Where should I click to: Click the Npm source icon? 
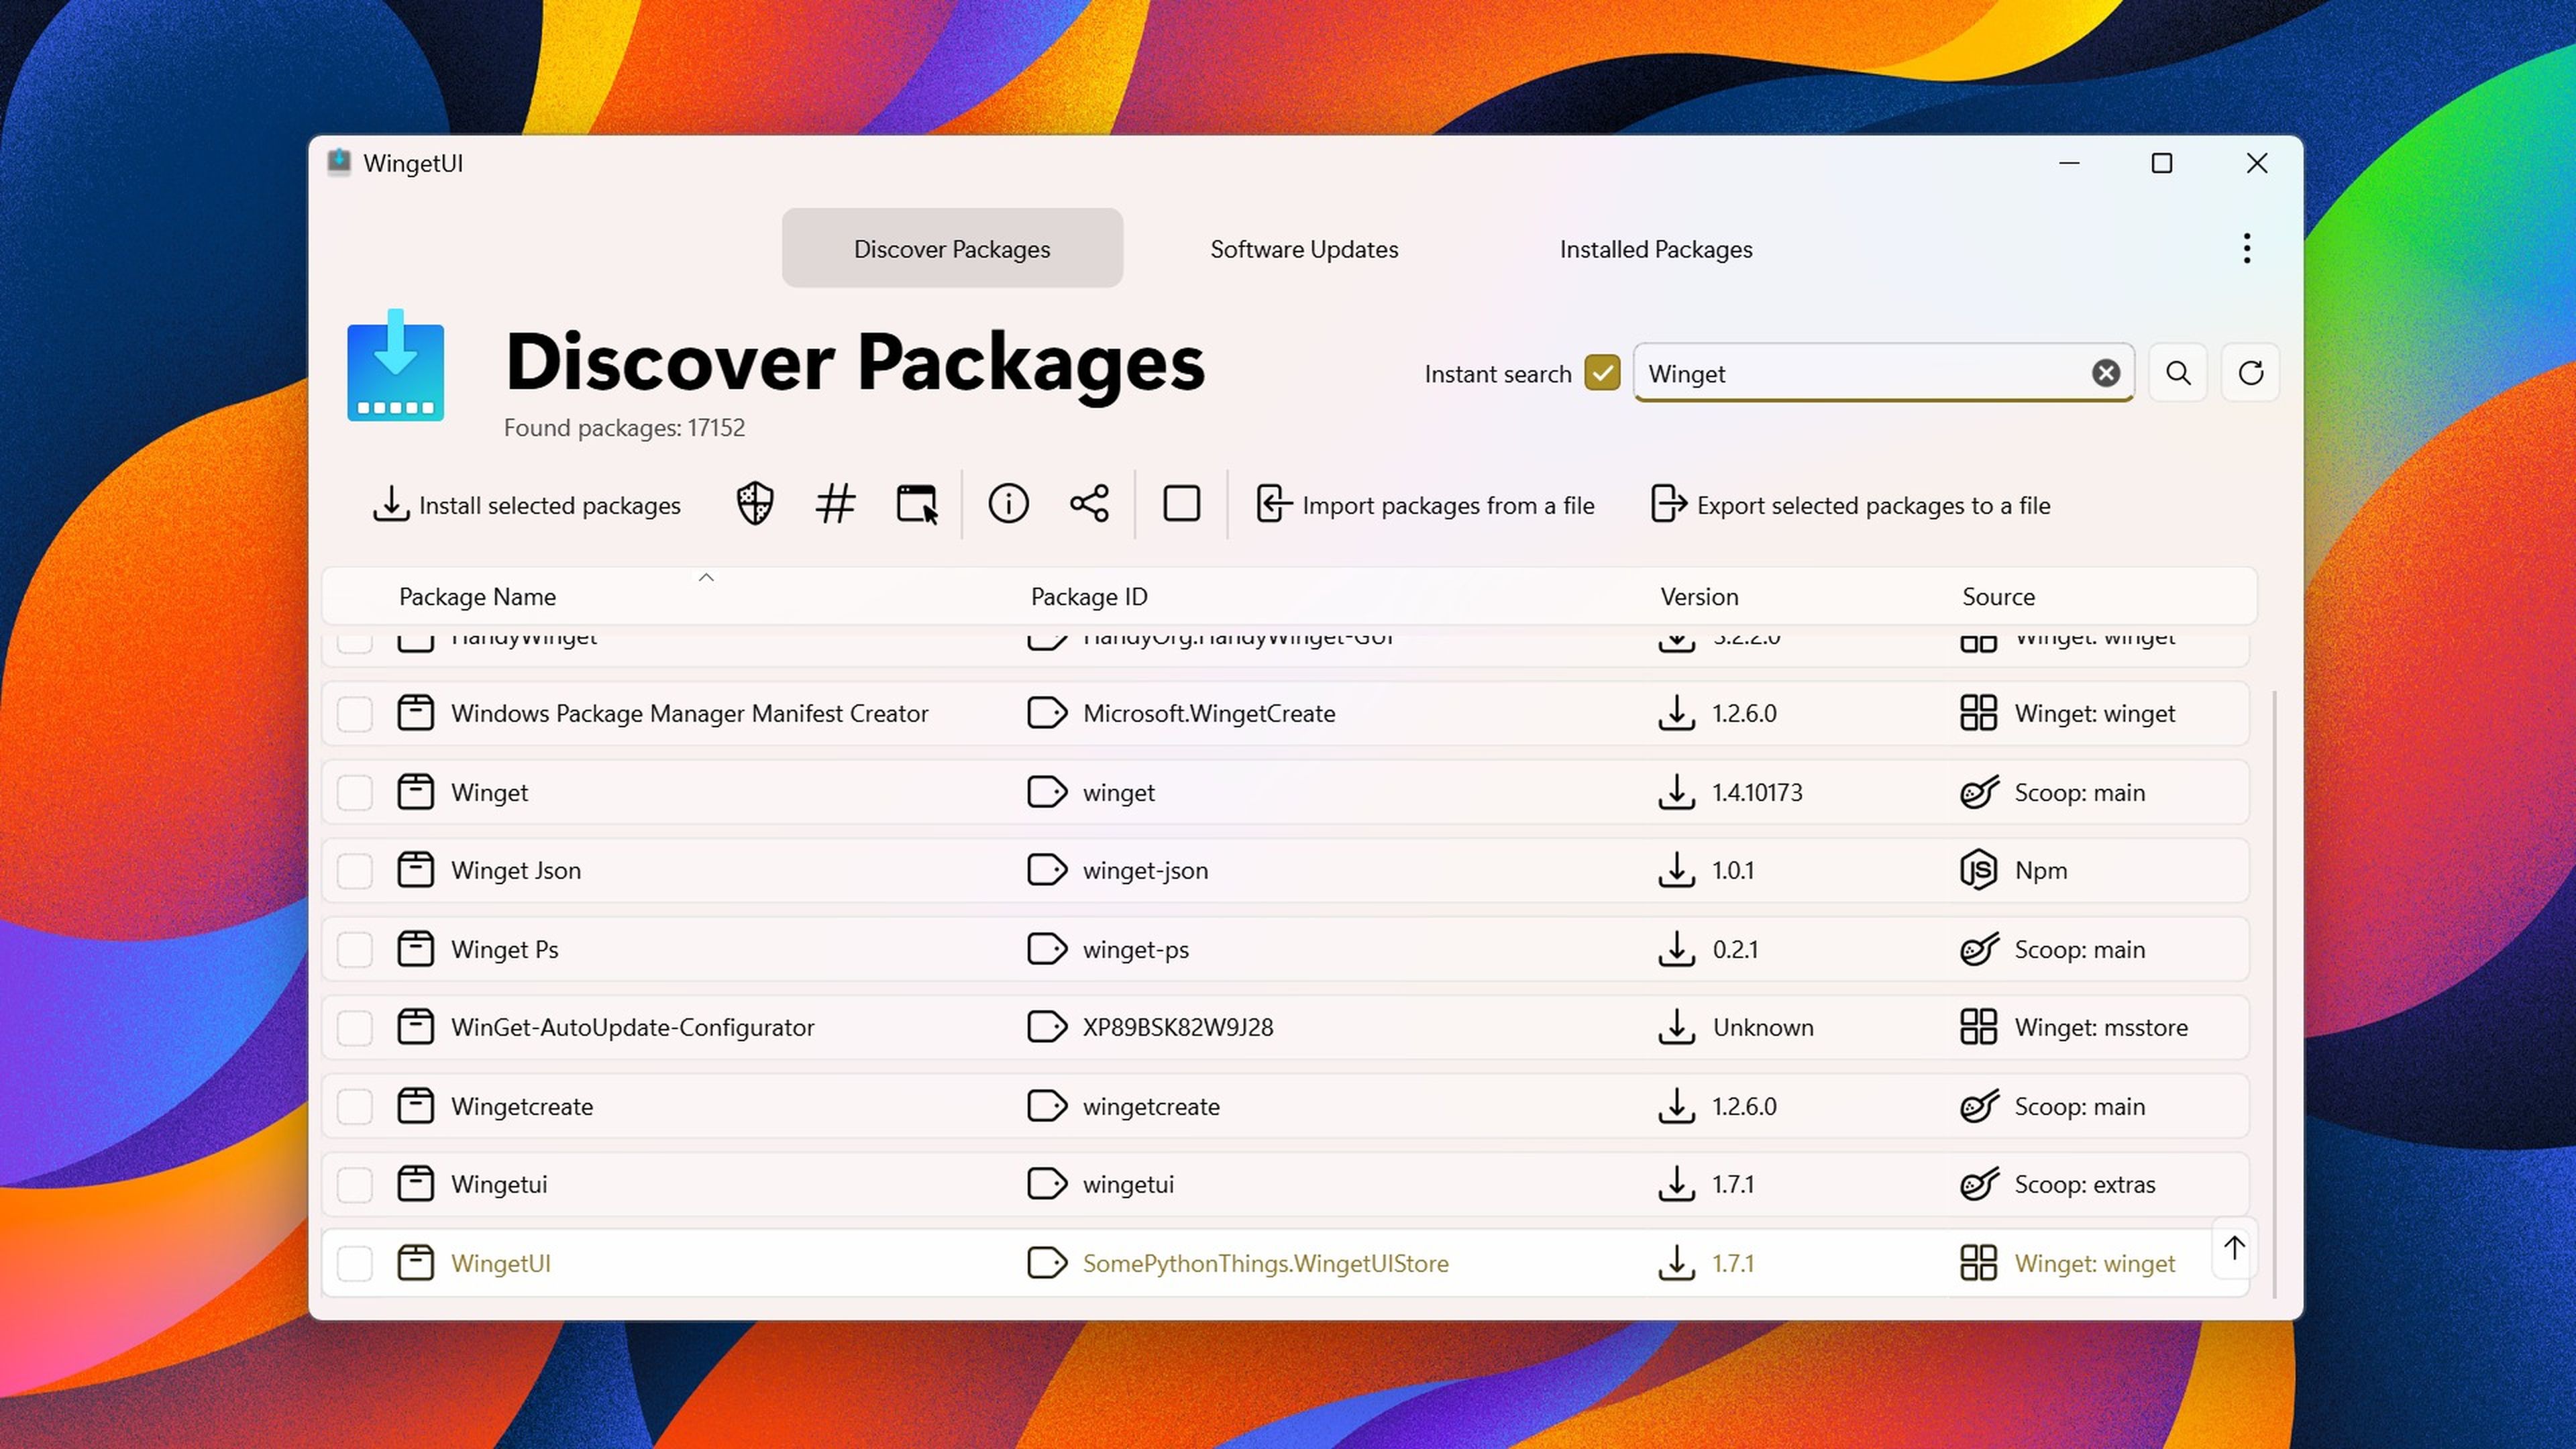tap(1978, 870)
